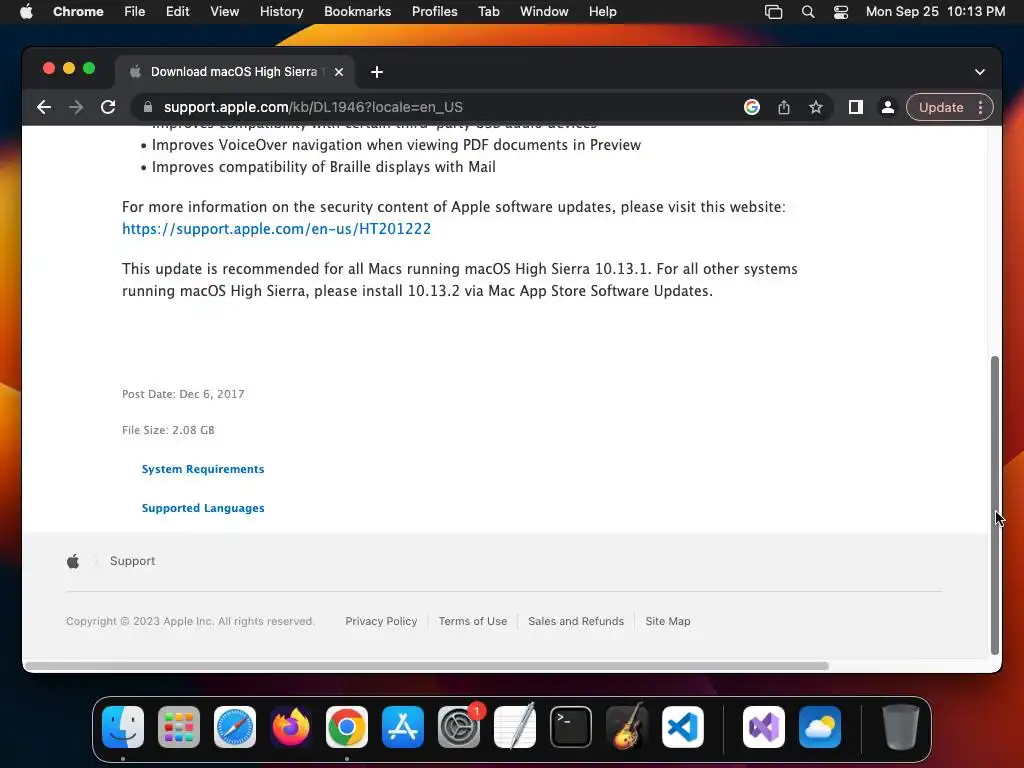
Task: Launch Safari from the Dock
Action: 235,727
